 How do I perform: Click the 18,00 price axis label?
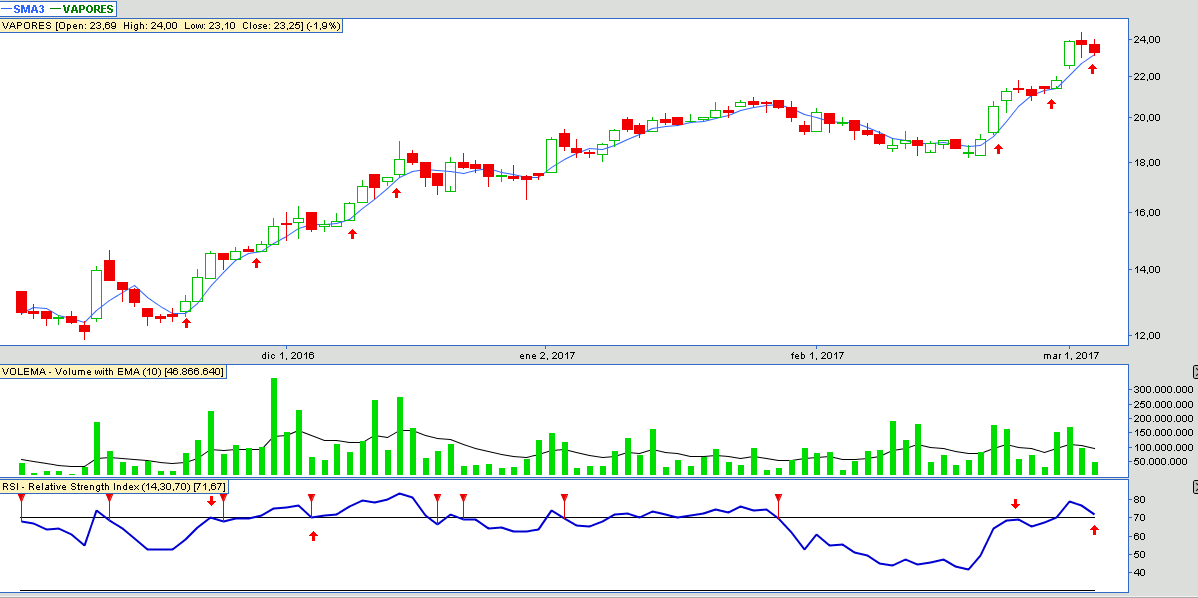tap(1148, 163)
